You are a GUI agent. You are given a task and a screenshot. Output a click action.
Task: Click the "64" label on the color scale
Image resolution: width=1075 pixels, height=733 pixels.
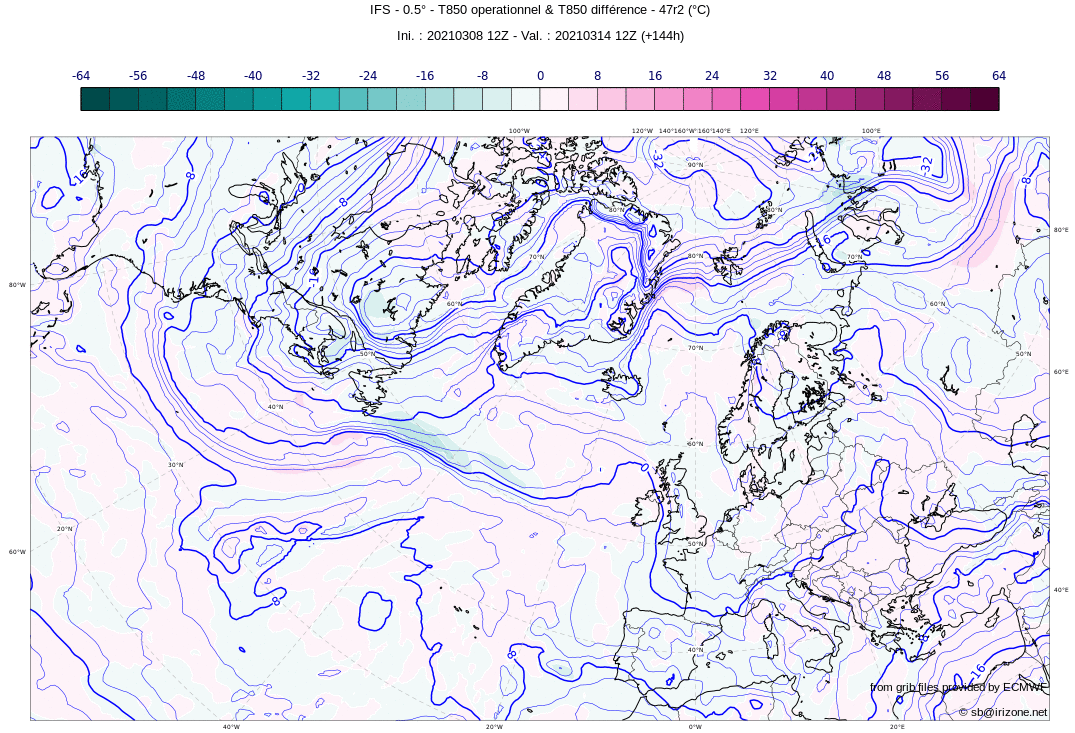point(999,75)
